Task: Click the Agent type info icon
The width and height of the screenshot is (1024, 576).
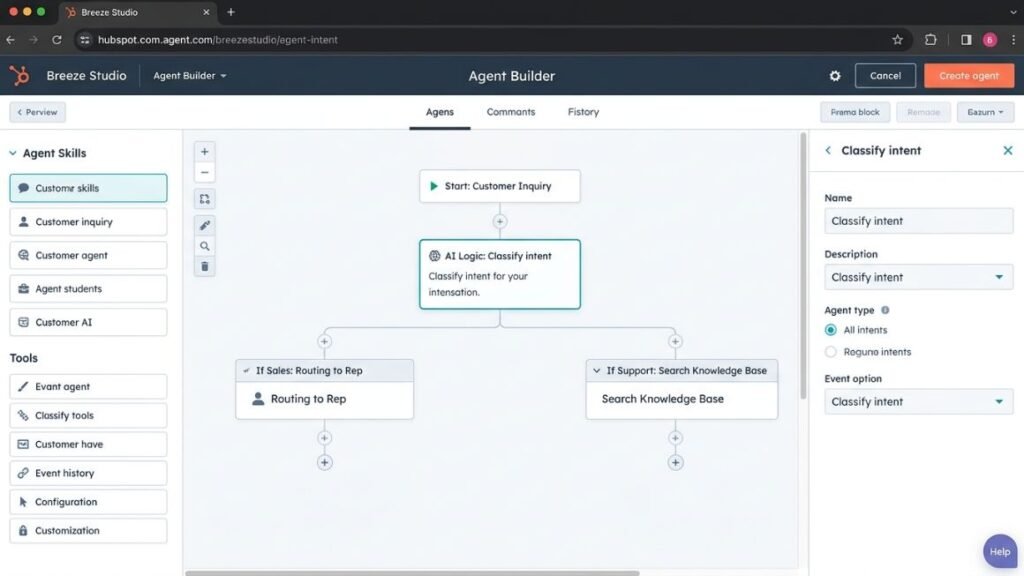Action: (x=885, y=310)
